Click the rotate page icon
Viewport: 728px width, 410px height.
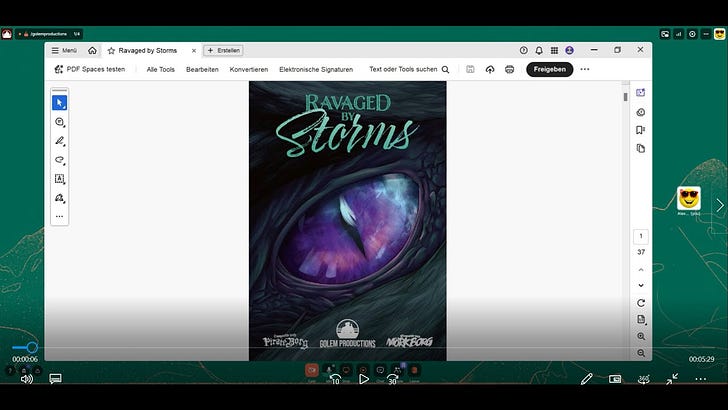[x=640, y=303]
